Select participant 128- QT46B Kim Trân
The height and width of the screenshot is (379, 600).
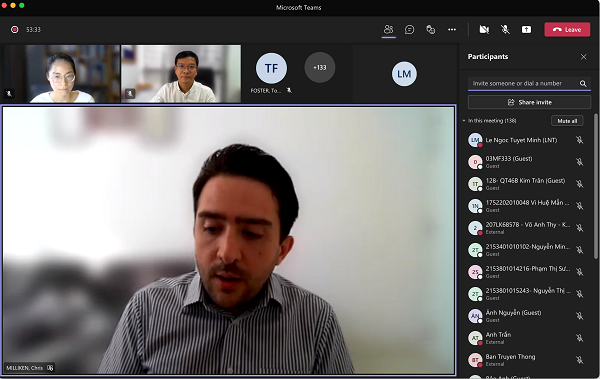(x=526, y=184)
